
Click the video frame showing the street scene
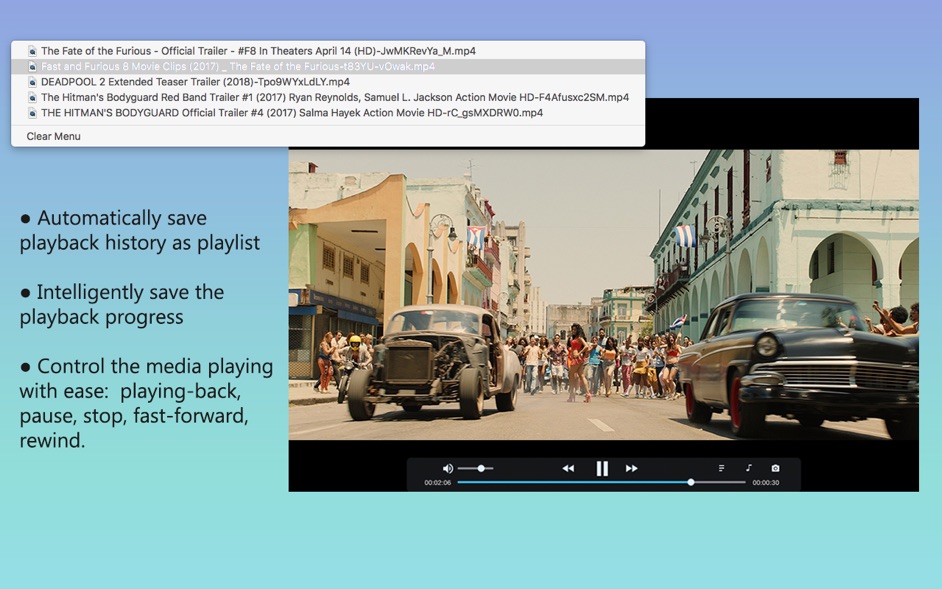coord(603,294)
